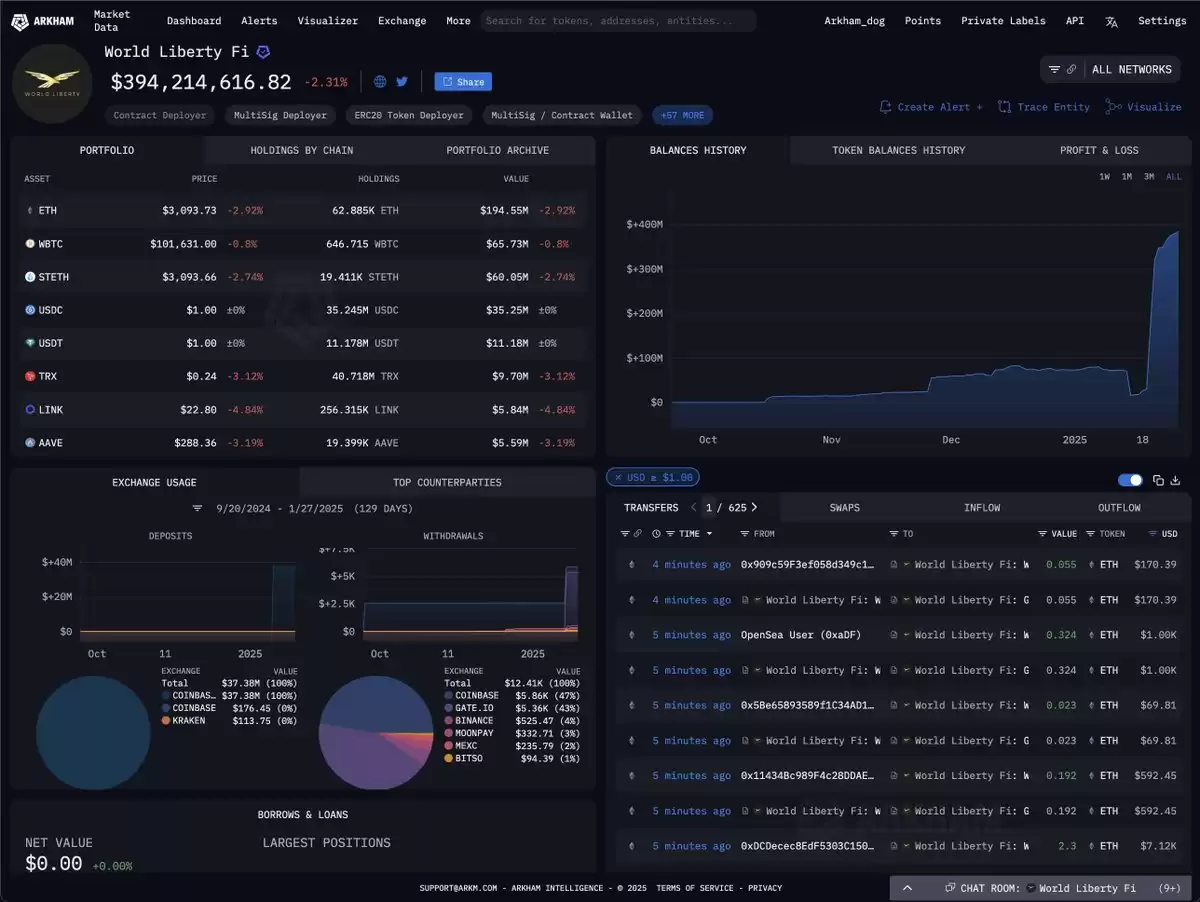Switch to Holdings By Chain tab

coord(301,150)
